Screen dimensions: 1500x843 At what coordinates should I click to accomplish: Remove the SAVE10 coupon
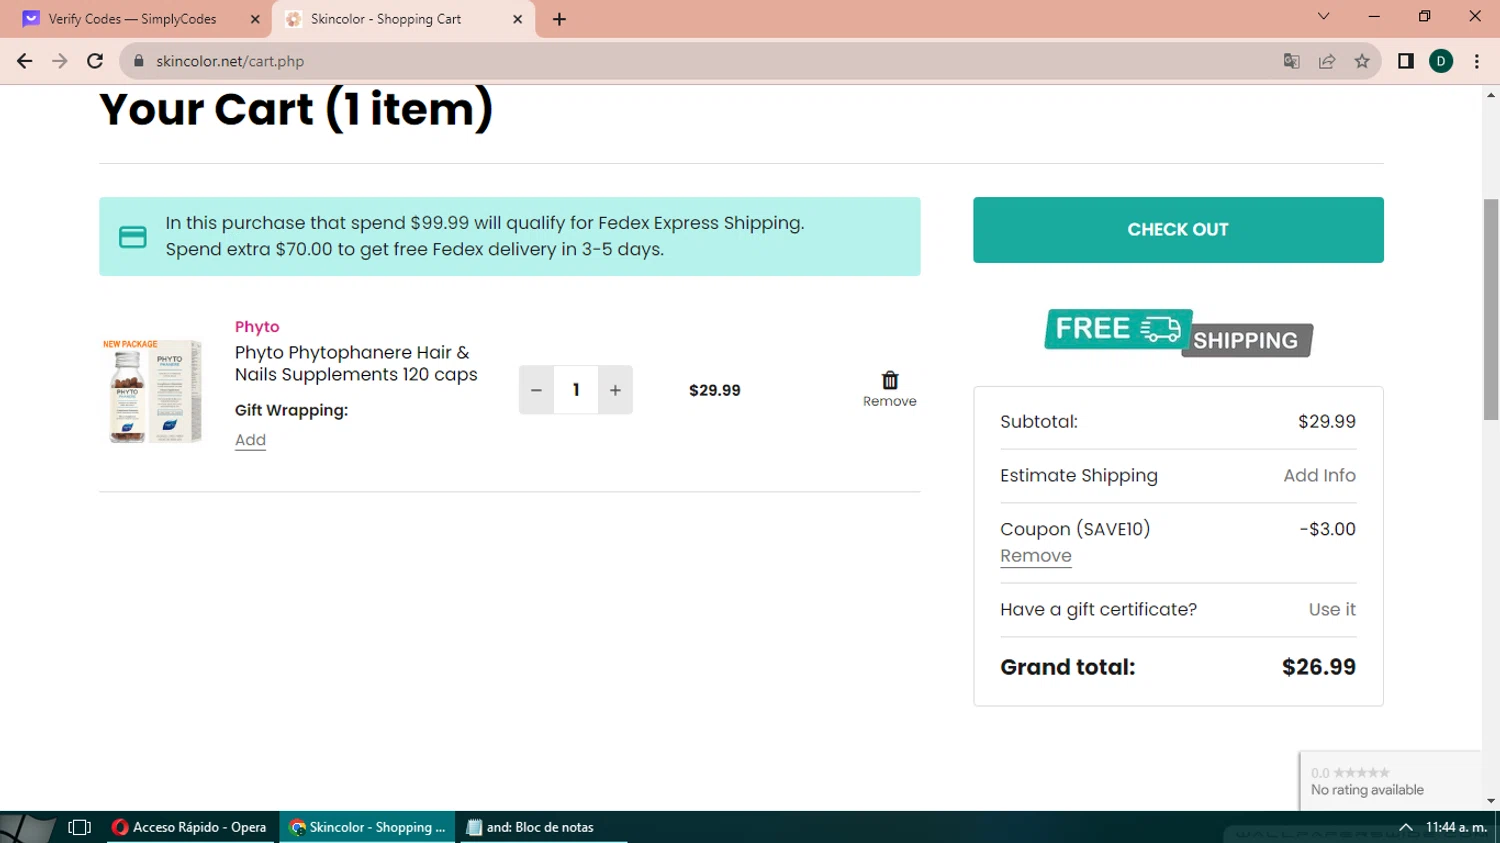(x=1036, y=556)
